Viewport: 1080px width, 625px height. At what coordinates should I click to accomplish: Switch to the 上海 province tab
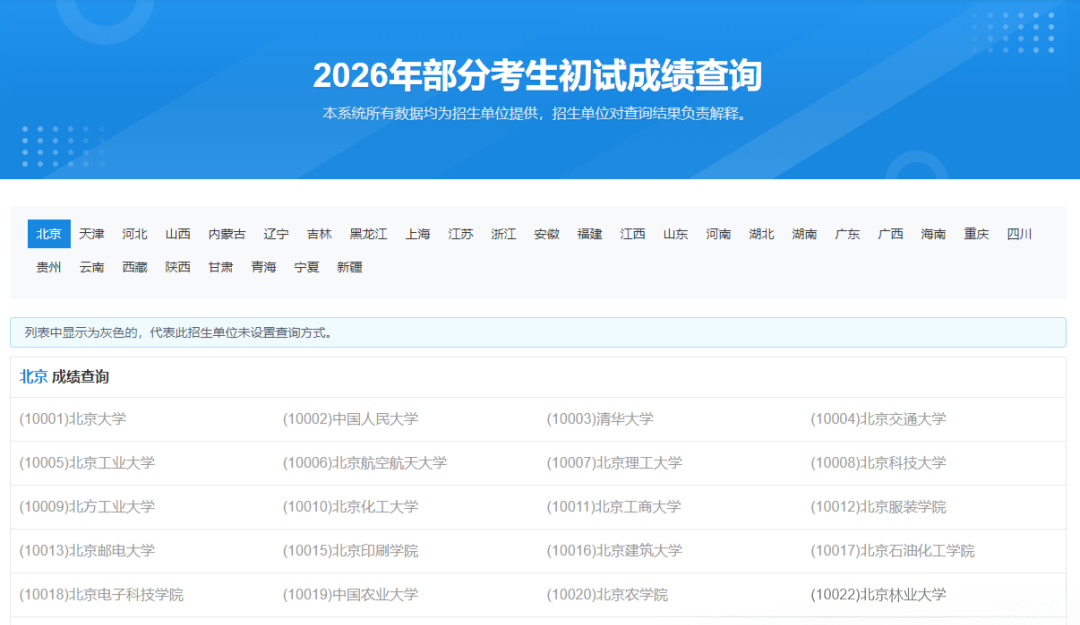[x=418, y=233]
